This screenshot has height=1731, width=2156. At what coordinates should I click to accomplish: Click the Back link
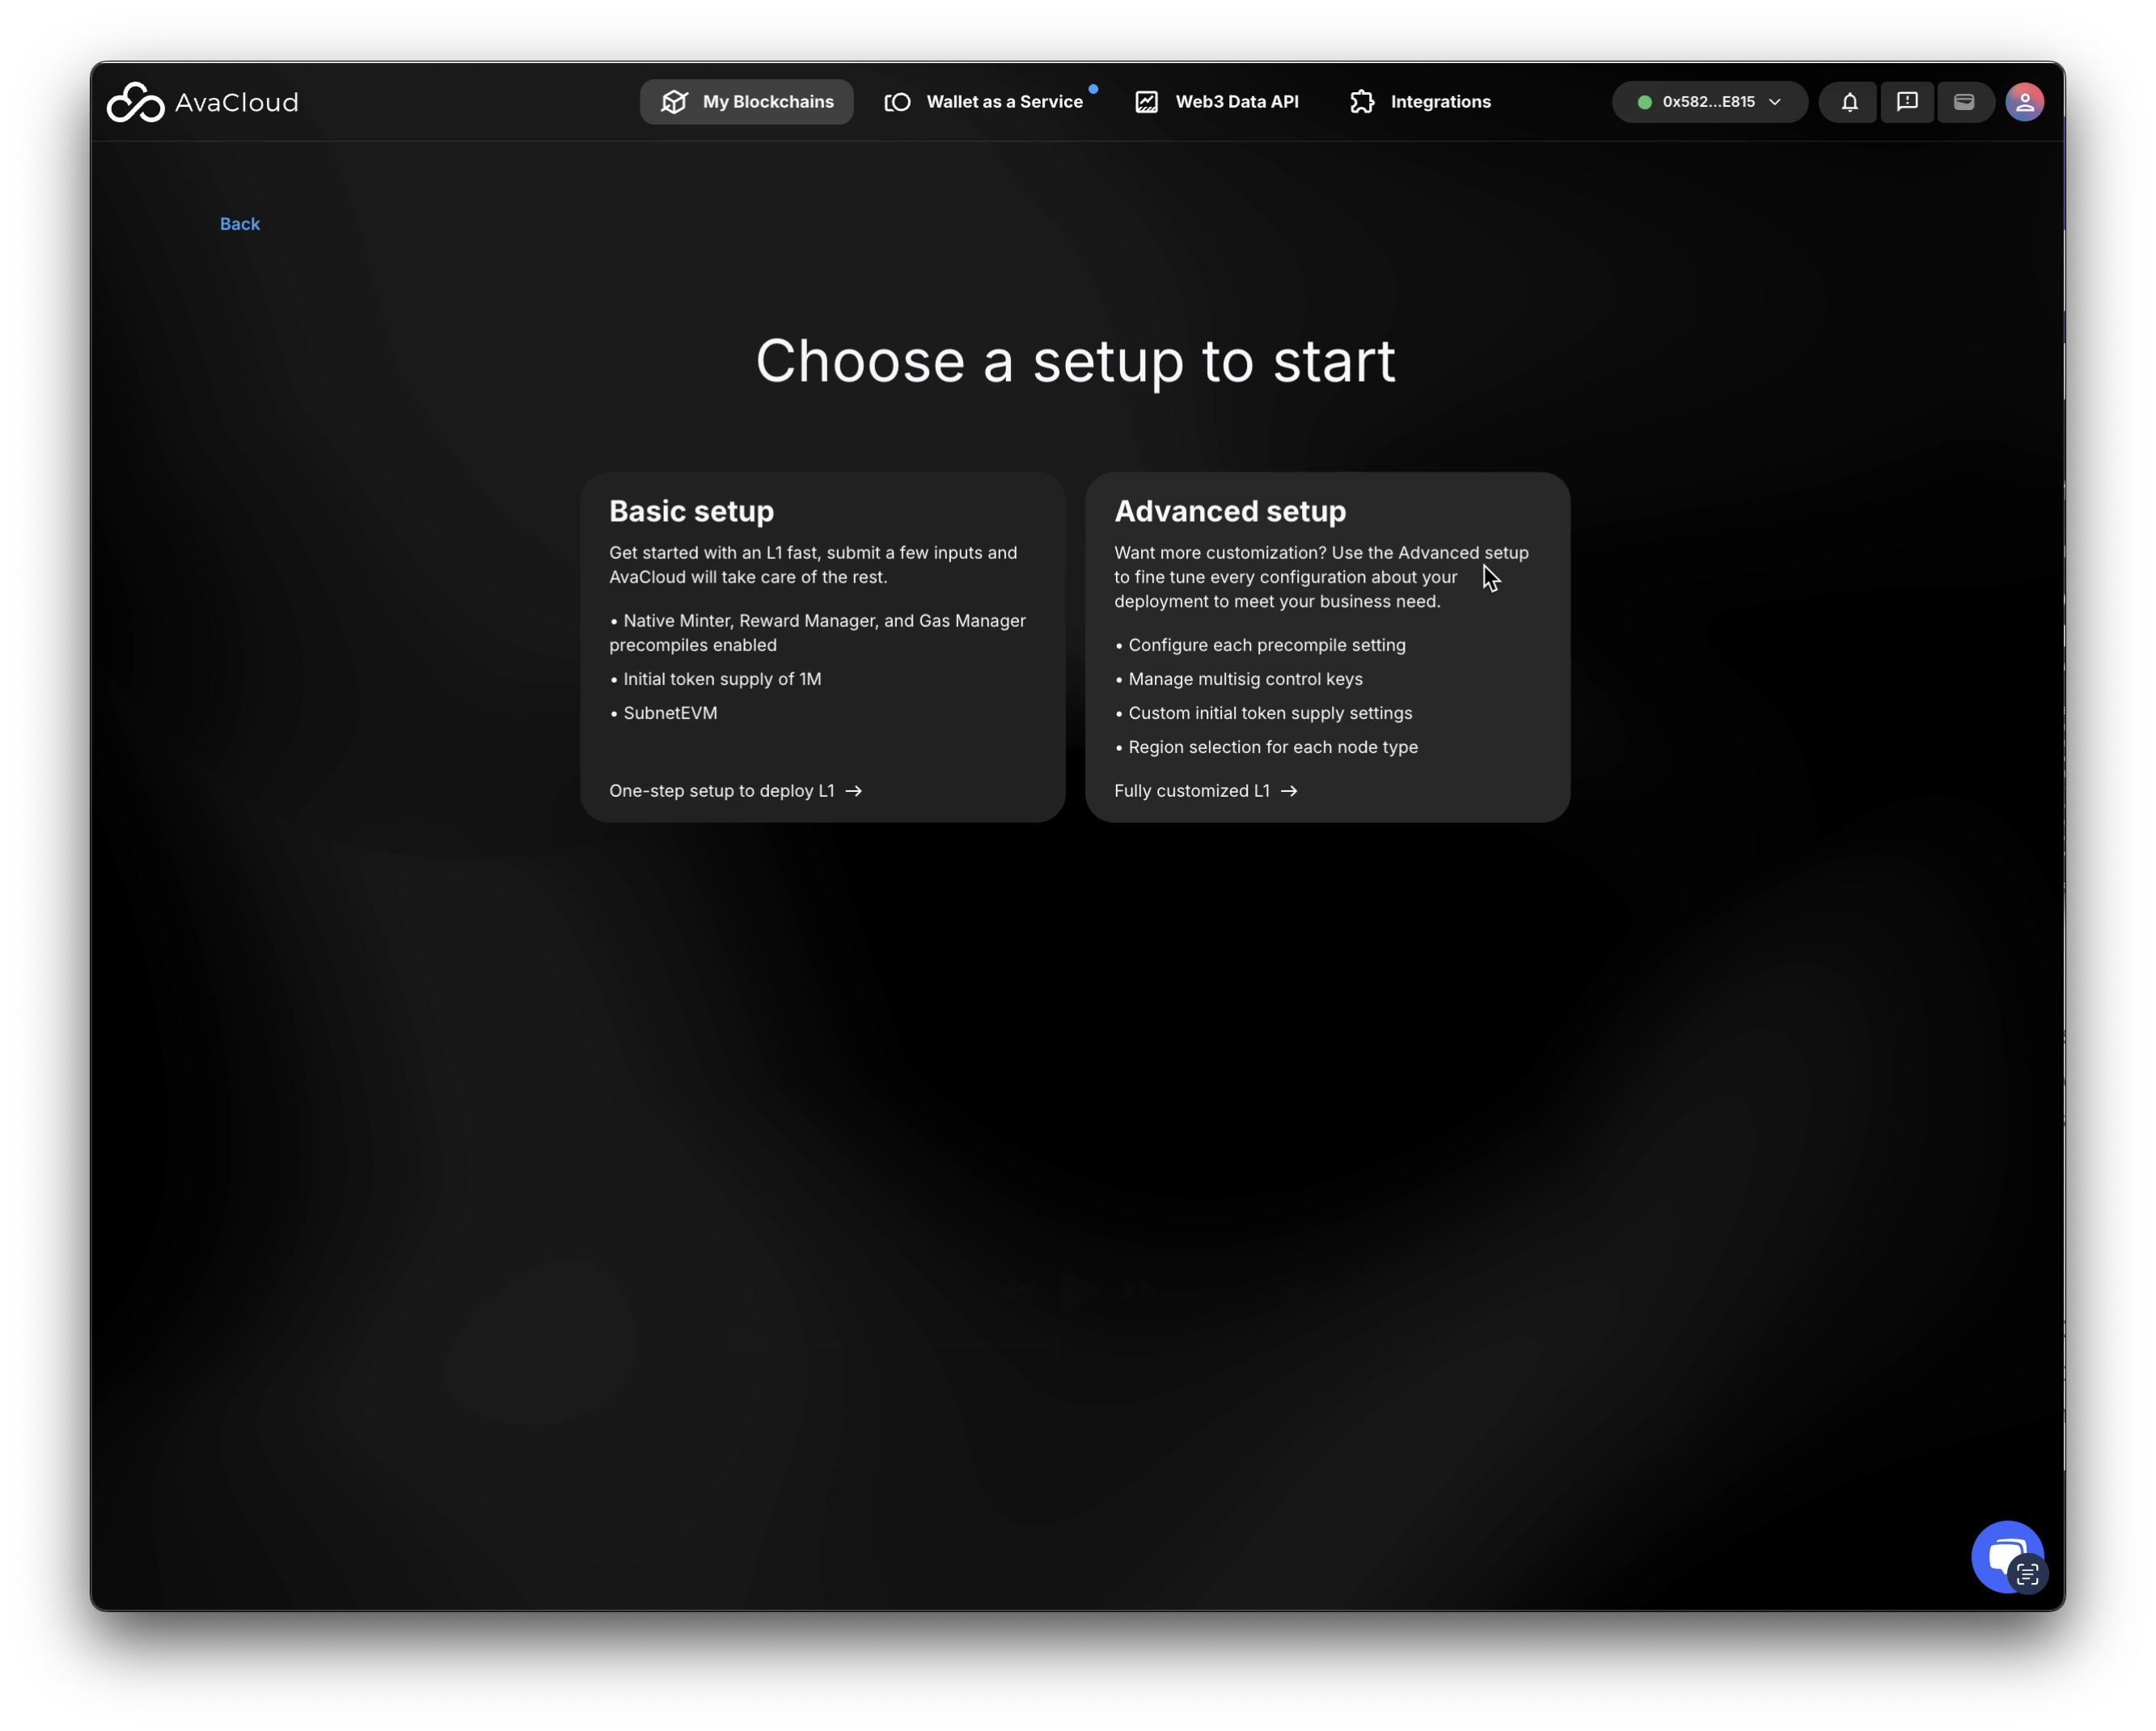click(240, 224)
